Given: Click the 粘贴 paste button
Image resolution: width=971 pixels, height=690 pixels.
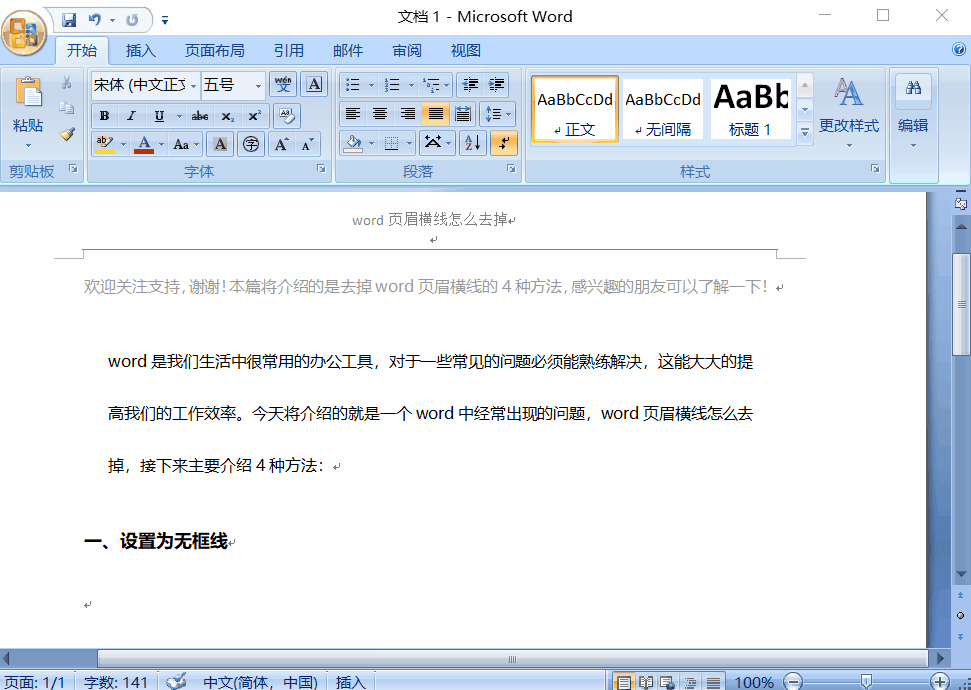Looking at the screenshot, I should pyautogui.click(x=28, y=110).
